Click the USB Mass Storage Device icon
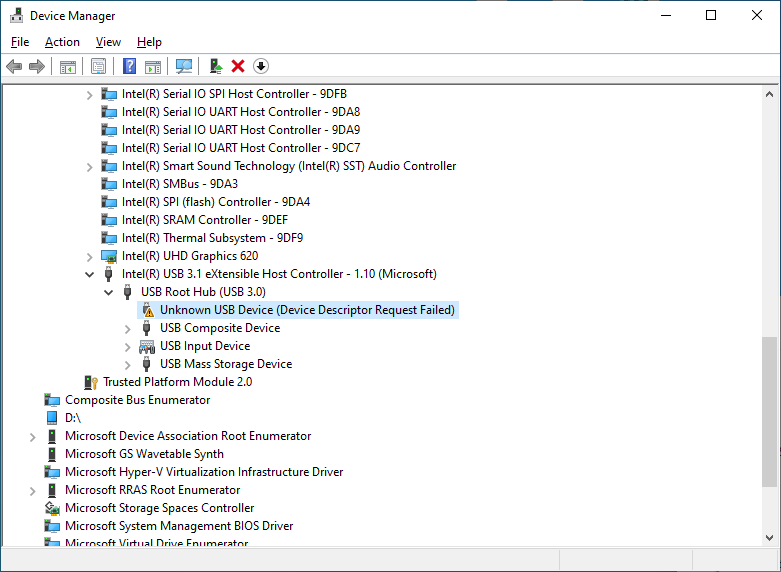 point(146,364)
